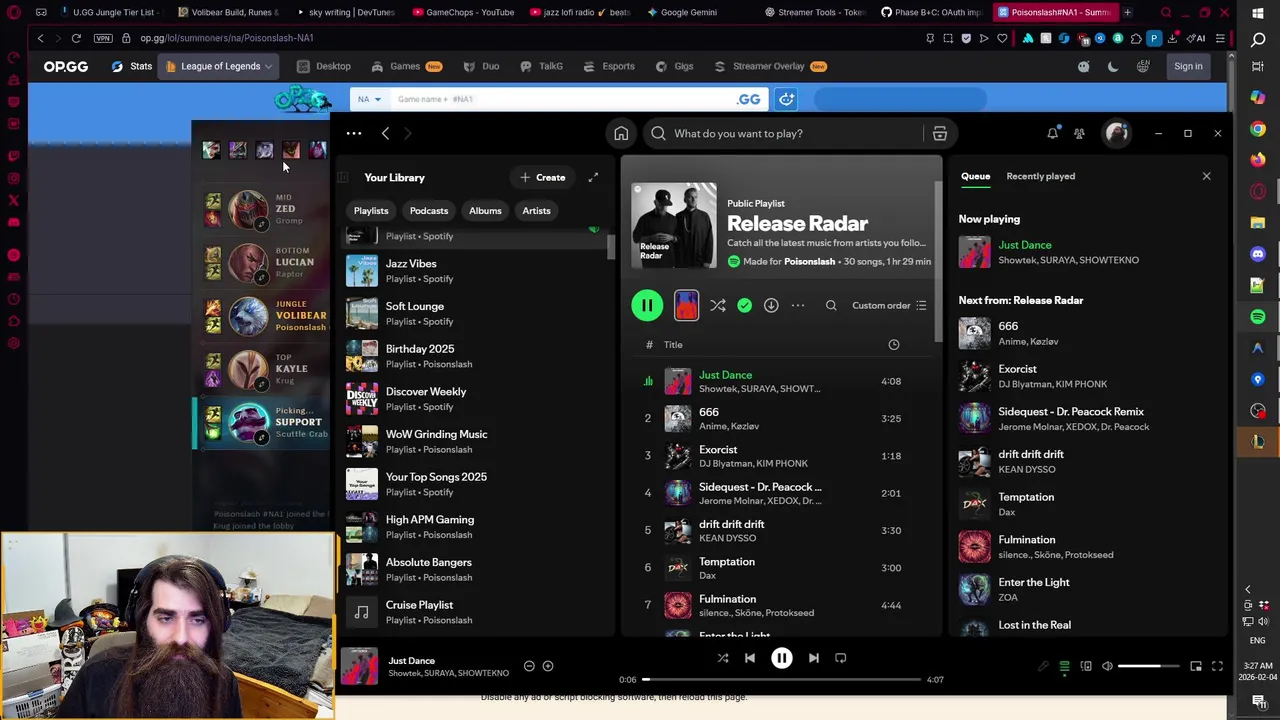1280x720 pixels.
Task: Seek on the song progress bar
Action: click(x=782, y=680)
